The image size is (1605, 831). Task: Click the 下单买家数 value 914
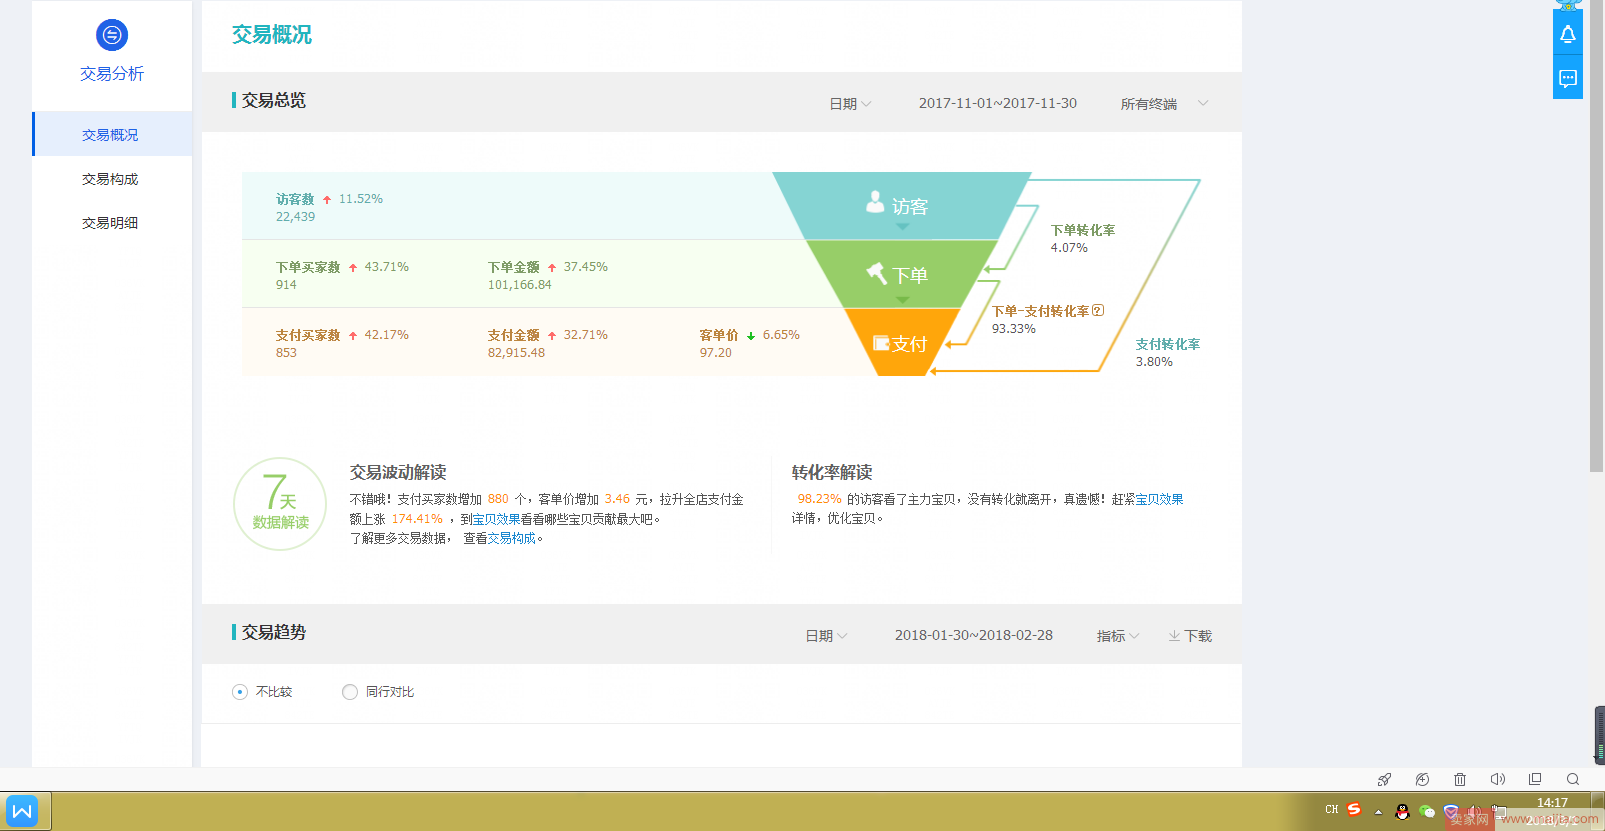point(286,285)
